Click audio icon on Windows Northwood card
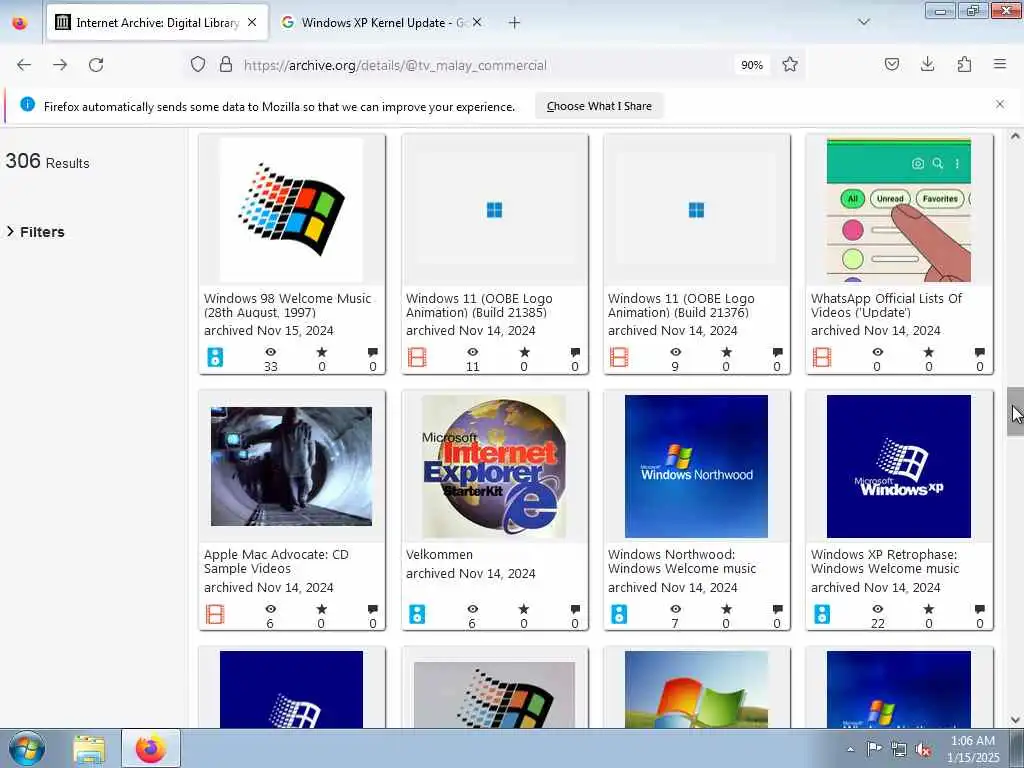This screenshot has width=1024, height=768. [x=619, y=614]
